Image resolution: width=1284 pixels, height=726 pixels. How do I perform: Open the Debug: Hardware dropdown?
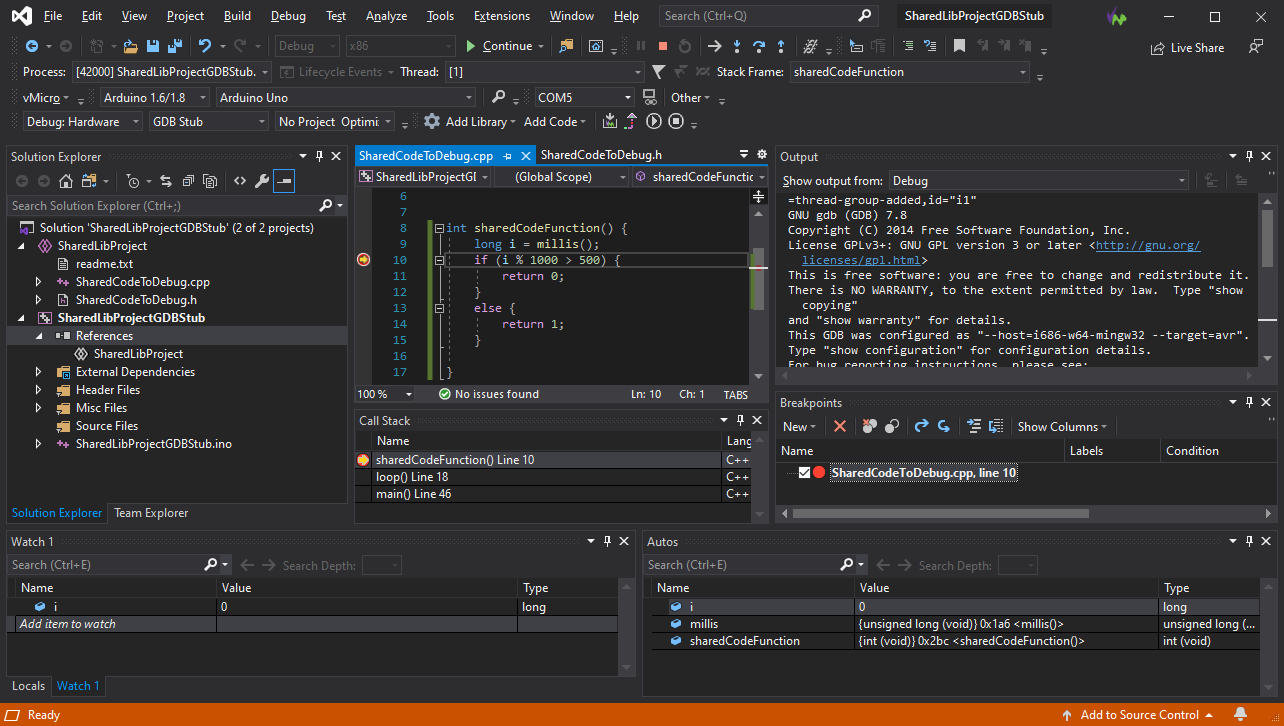click(x=85, y=121)
